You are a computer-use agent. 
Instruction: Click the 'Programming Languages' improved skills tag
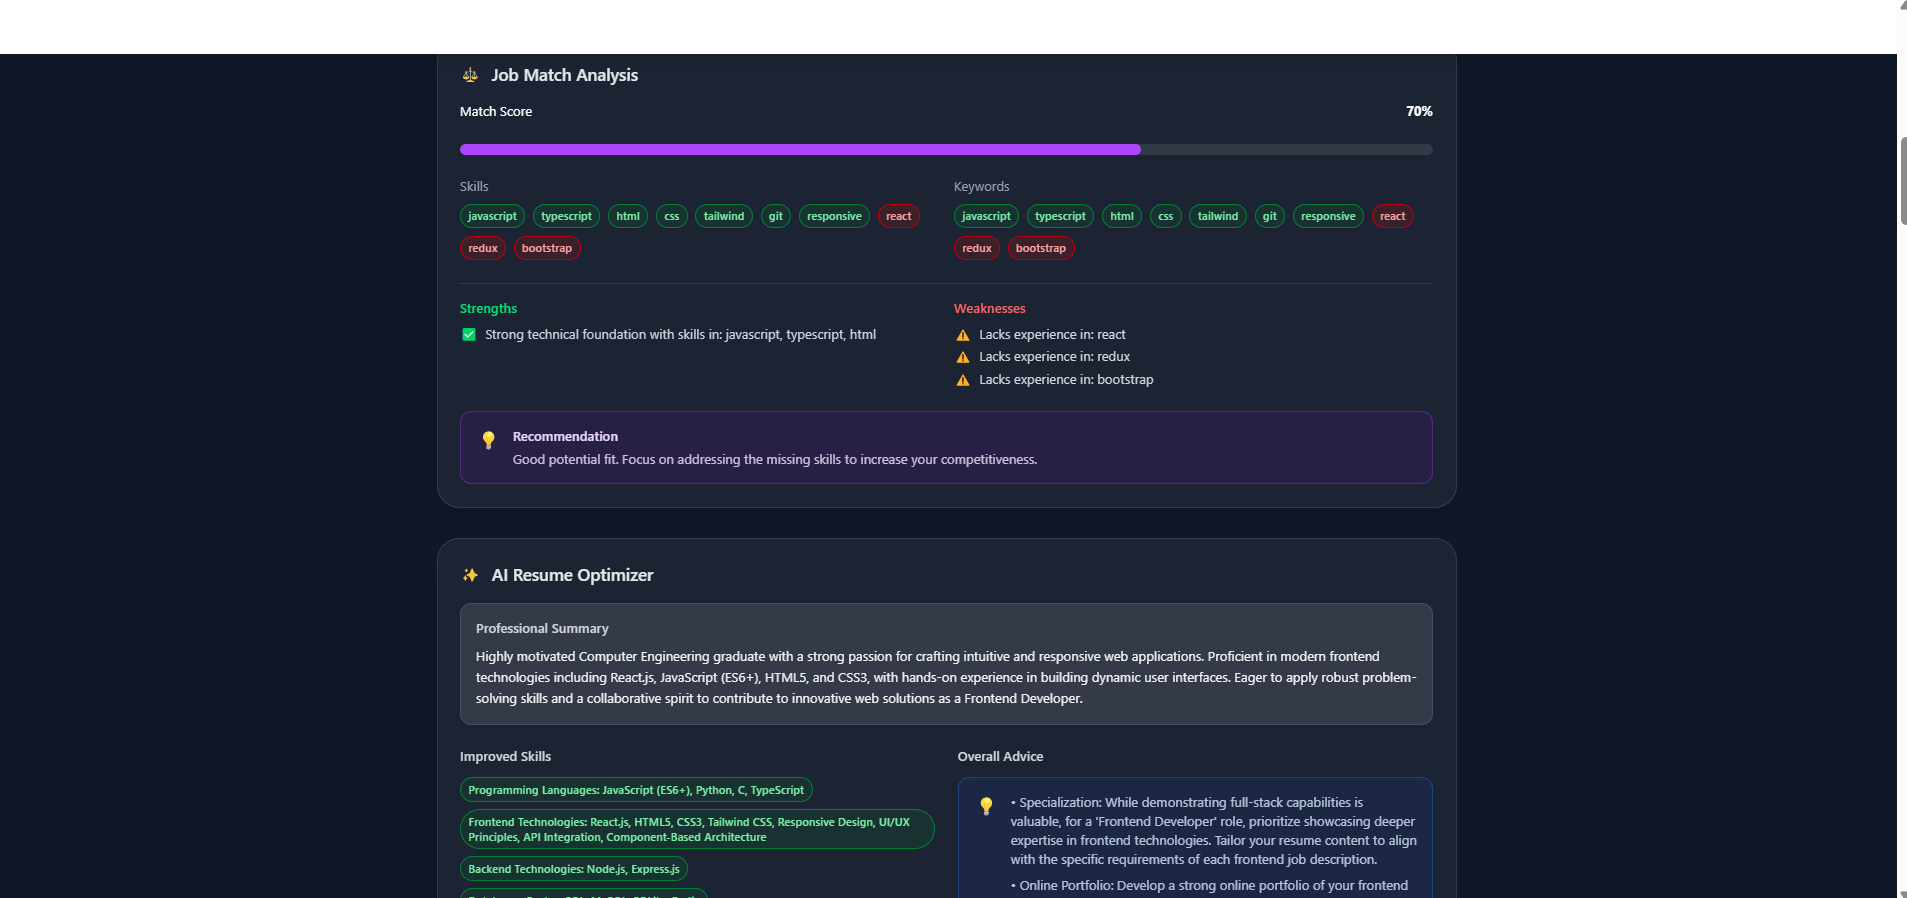(636, 790)
